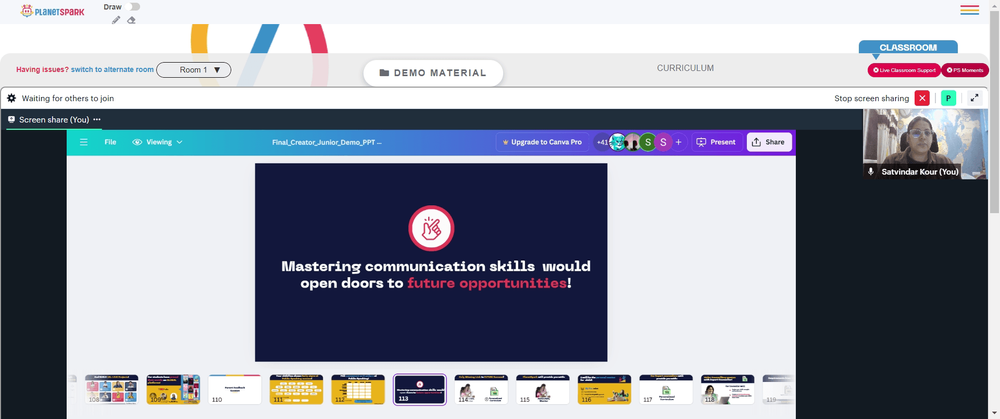Expand the meeting to fullscreen

[x=974, y=98]
